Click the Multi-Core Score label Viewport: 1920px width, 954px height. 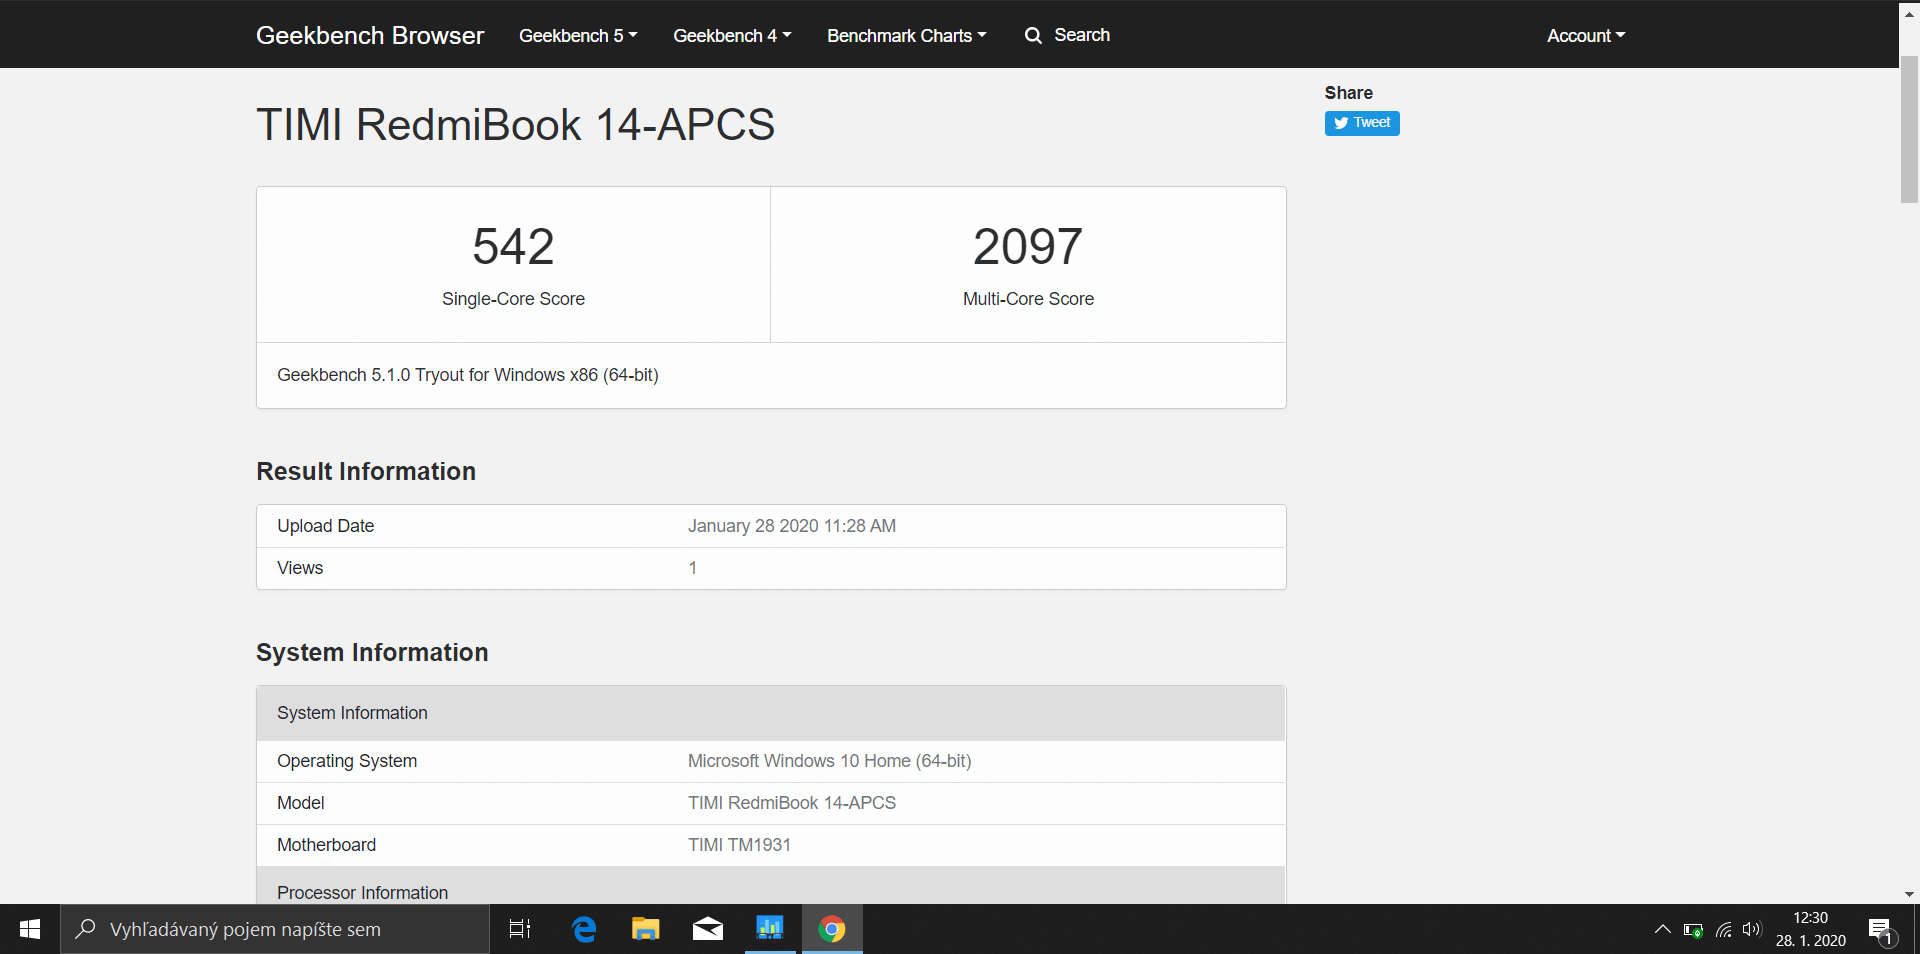[1028, 299]
